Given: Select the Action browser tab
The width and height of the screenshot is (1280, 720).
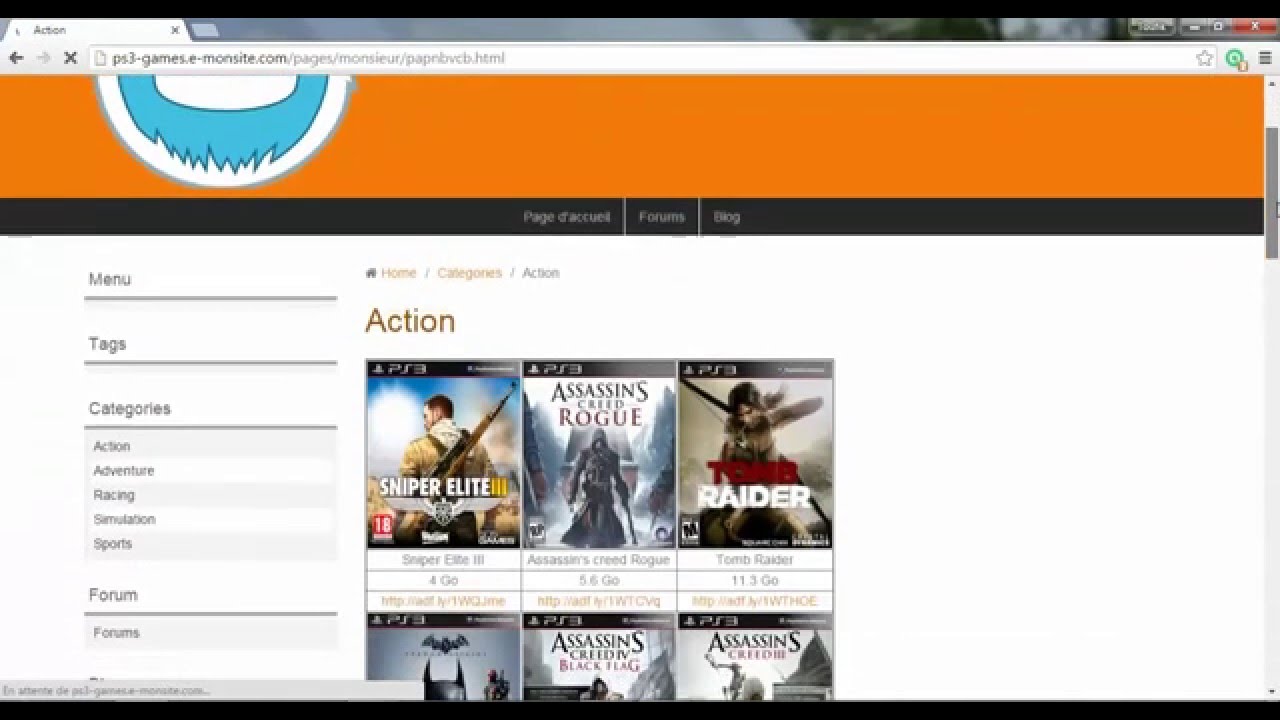Looking at the screenshot, I should (x=95, y=30).
